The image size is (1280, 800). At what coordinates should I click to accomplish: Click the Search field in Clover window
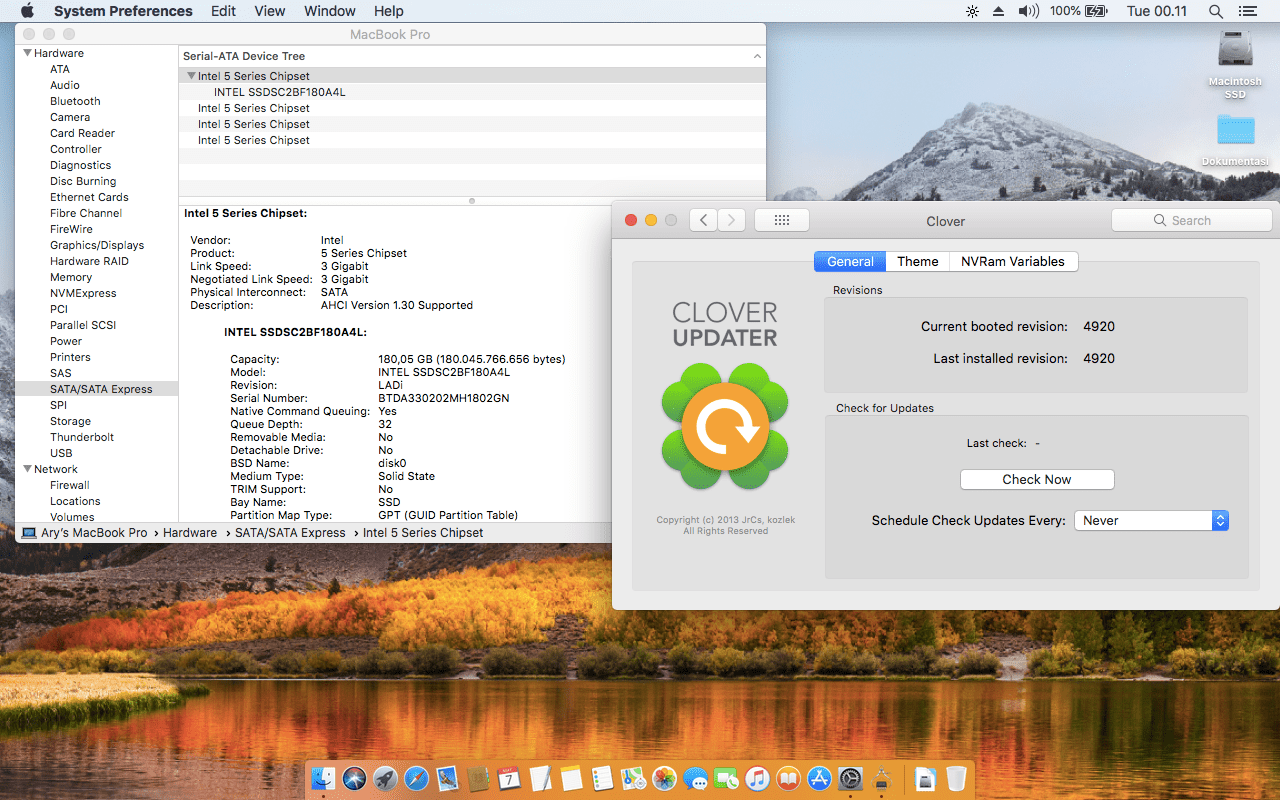pyautogui.click(x=1191, y=220)
